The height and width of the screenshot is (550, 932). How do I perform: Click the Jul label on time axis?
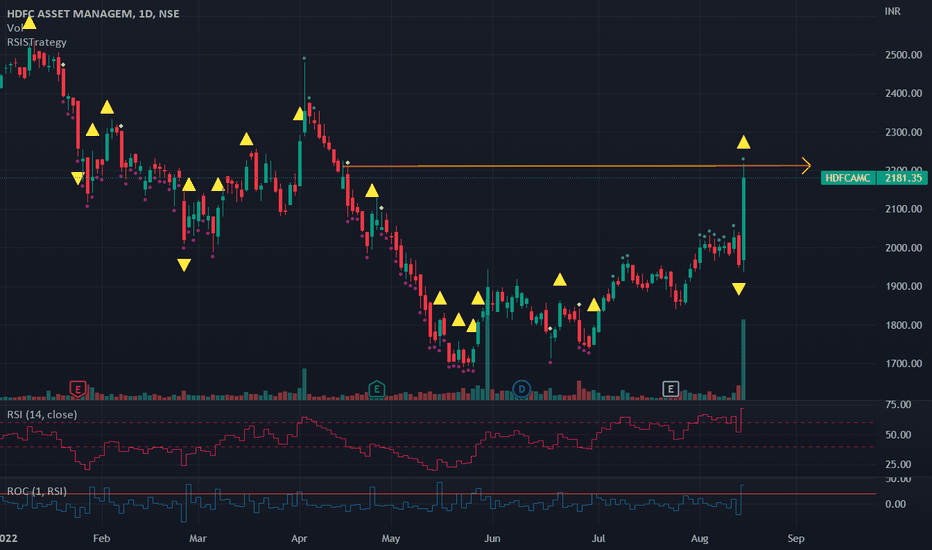pyautogui.click(x=599, y=538)
